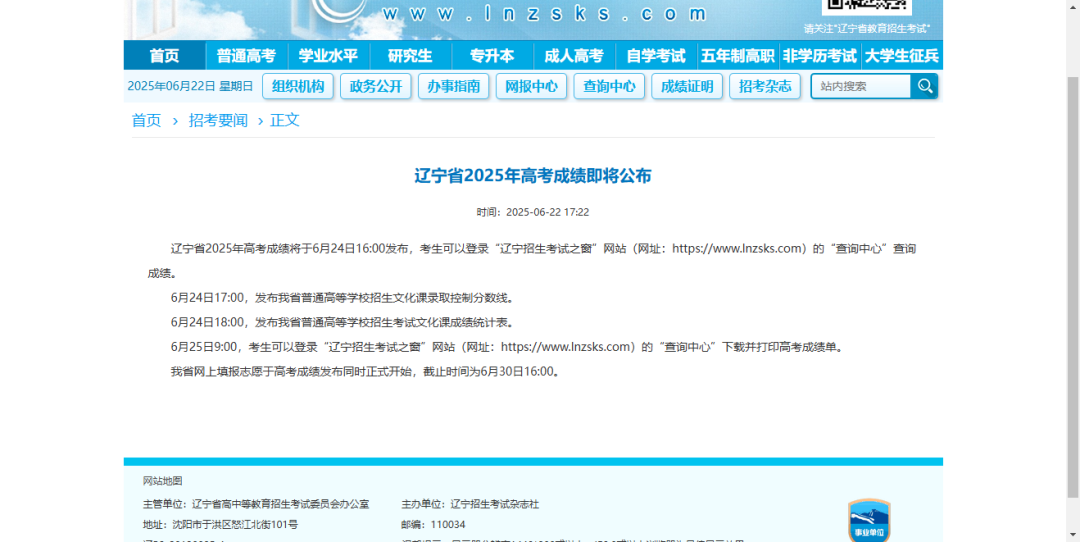The image size is (1080, 542).
Task: Open the 首页 navigation tab
Action: click(x=164, y=56)
